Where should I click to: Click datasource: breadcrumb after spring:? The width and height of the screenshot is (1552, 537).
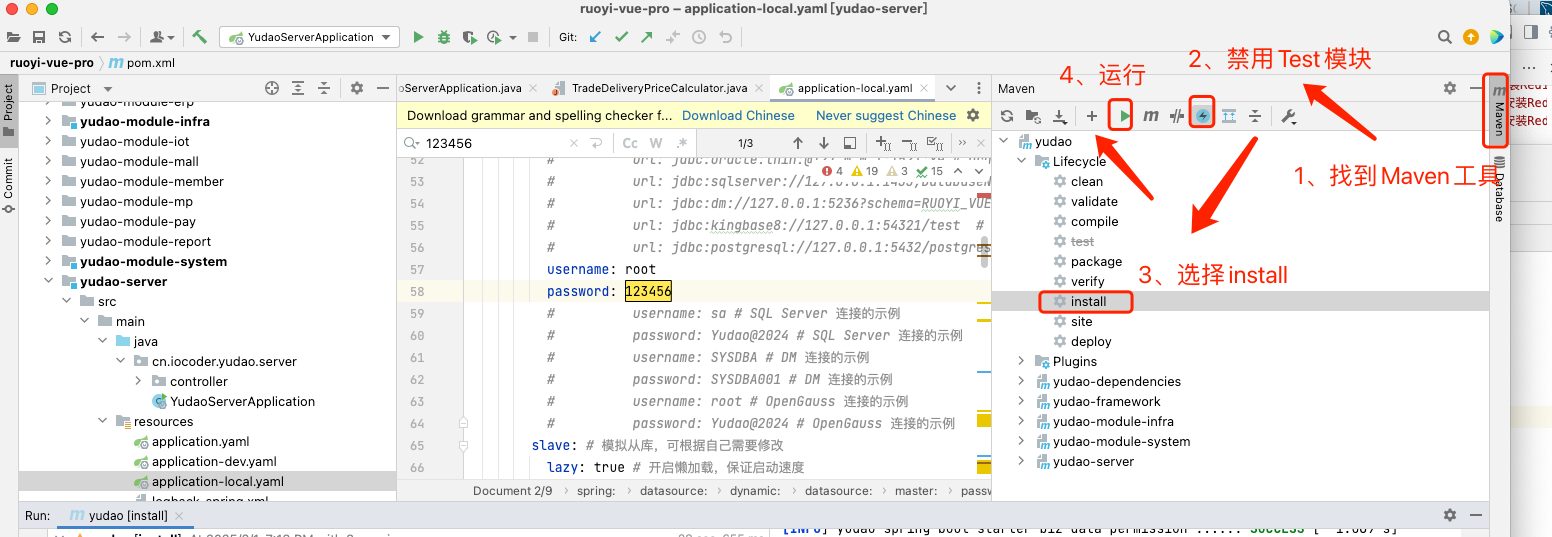point(674,491)
